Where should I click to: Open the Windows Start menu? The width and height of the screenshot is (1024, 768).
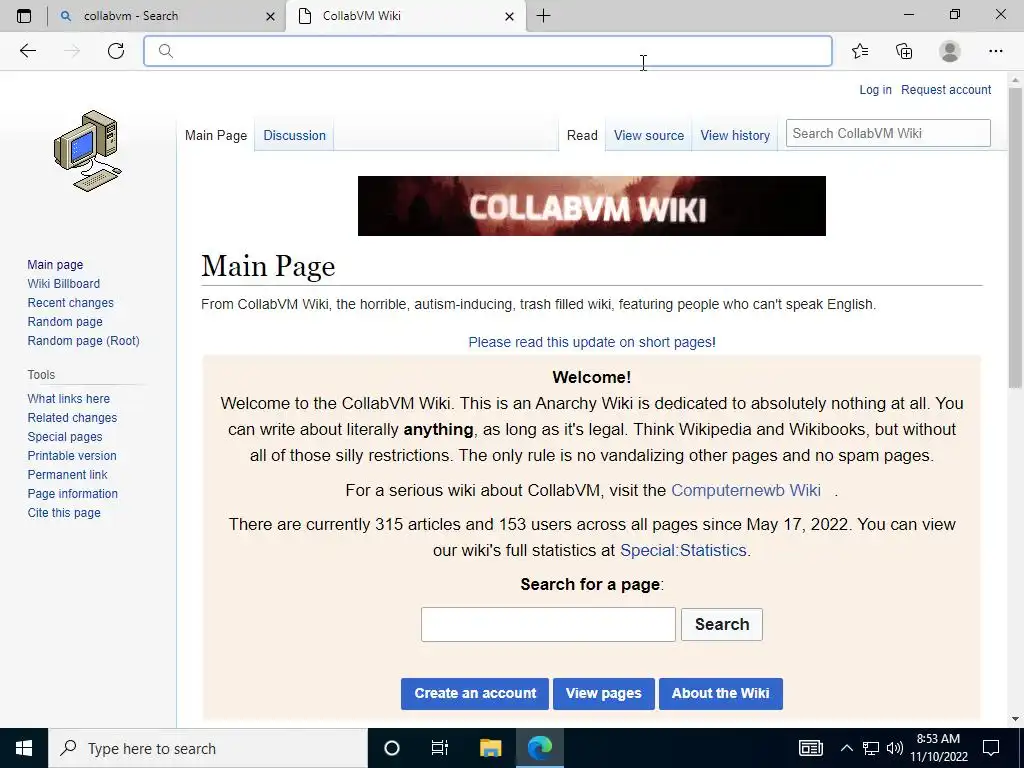[x=24, y=748]
